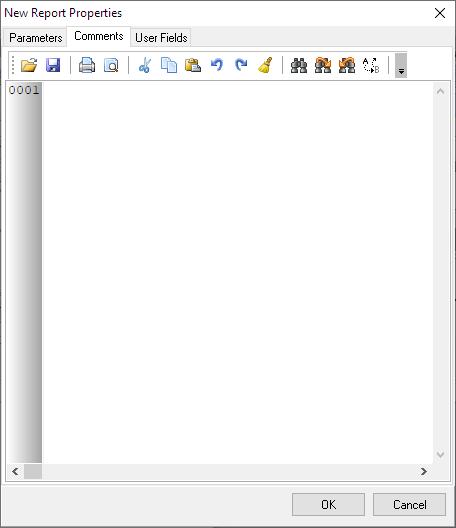Click the Open file folder icon
Image resolution: width=456 pixels, height=528 pixels.
coord(29,65)
